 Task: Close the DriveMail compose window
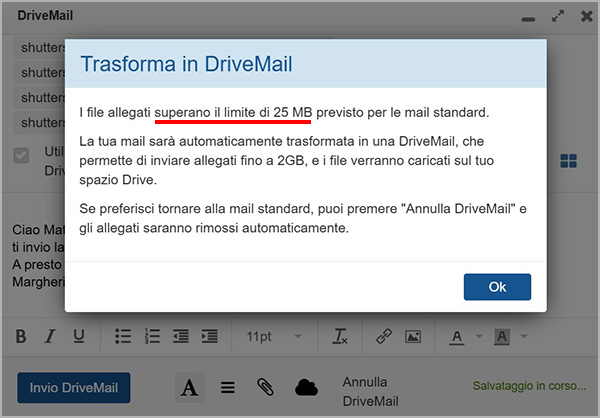[x=587, y=16]
